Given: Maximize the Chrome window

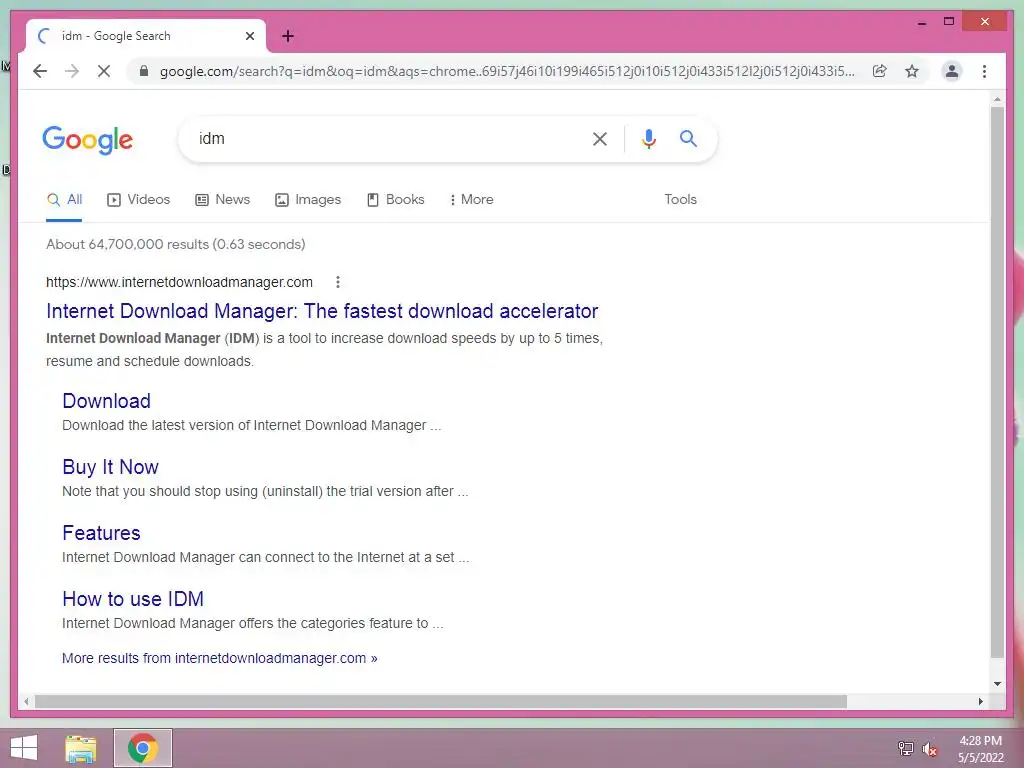Looking at the screenshot, I should (949, 22).
